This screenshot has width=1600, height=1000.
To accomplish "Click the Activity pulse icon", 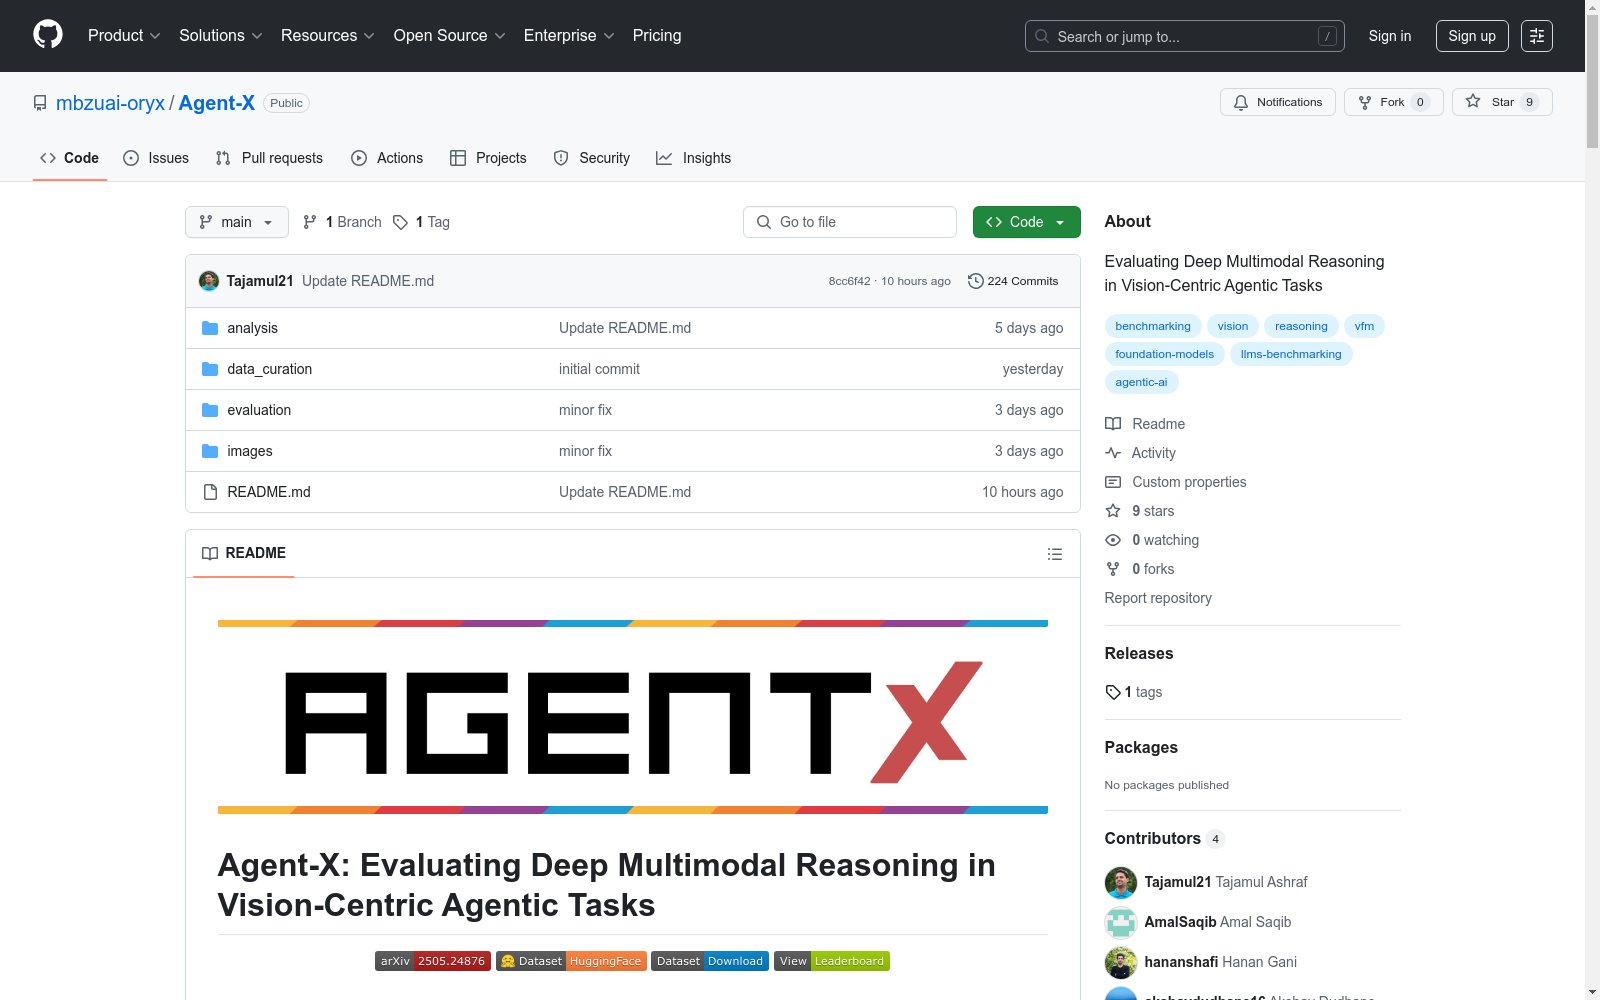I will tap(1113, 453).
